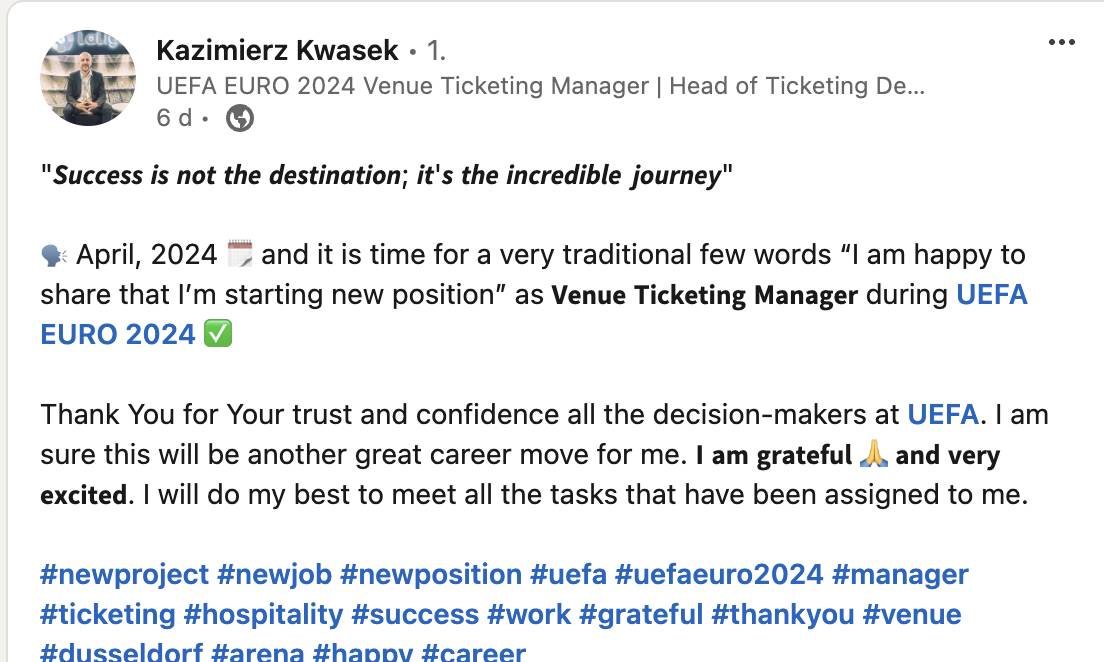Open the #newjob hashtag

coord(273,575)
